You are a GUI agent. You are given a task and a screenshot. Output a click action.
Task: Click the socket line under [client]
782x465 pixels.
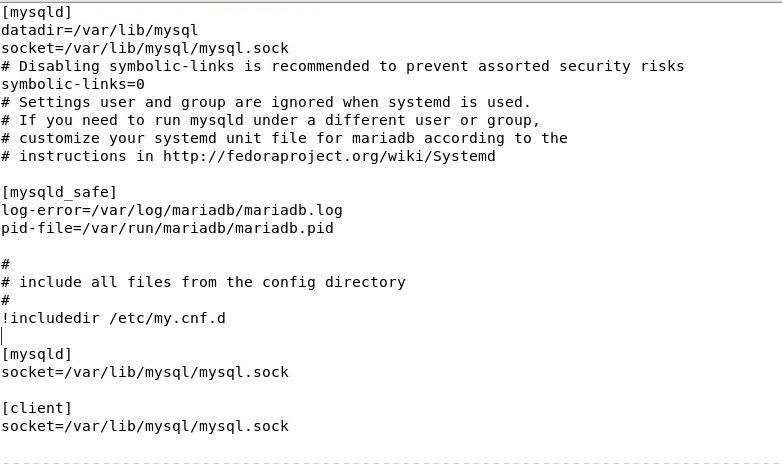tap(145, 426)
